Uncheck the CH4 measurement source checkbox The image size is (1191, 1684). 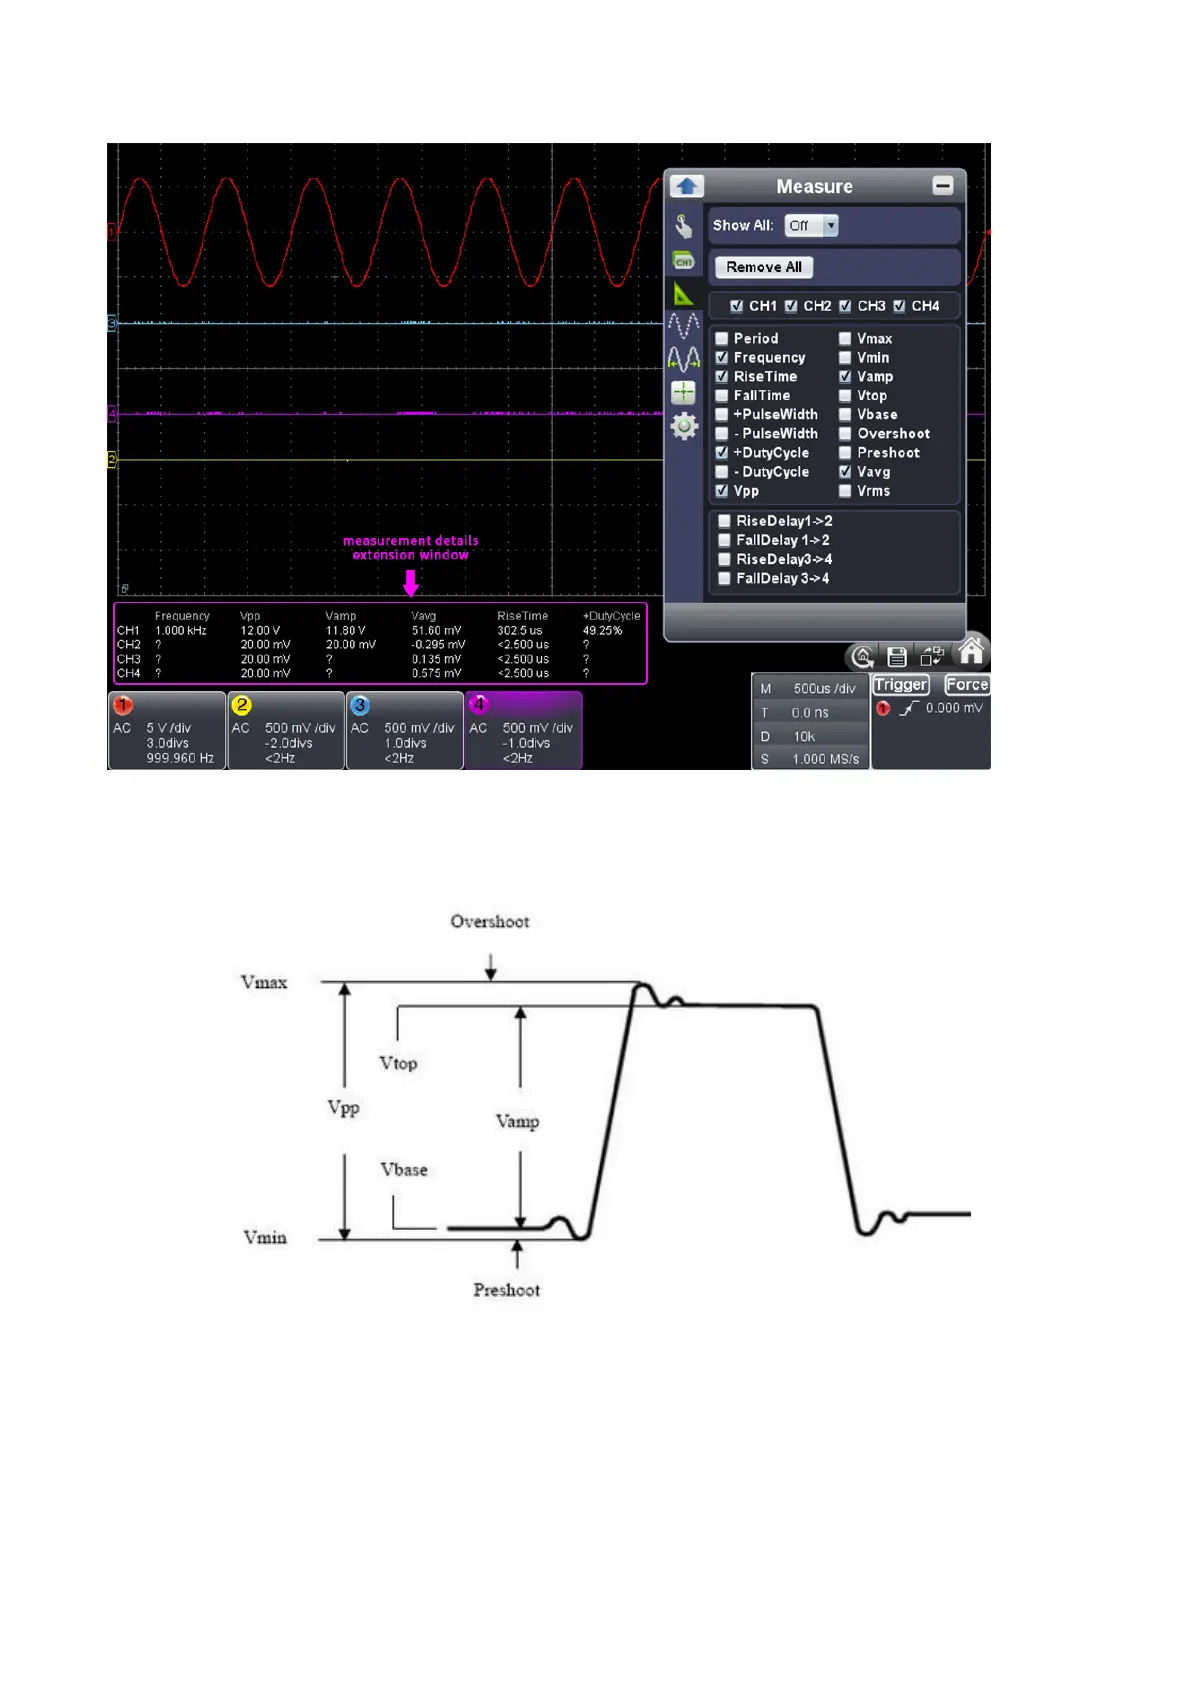[x=899, y=306]
